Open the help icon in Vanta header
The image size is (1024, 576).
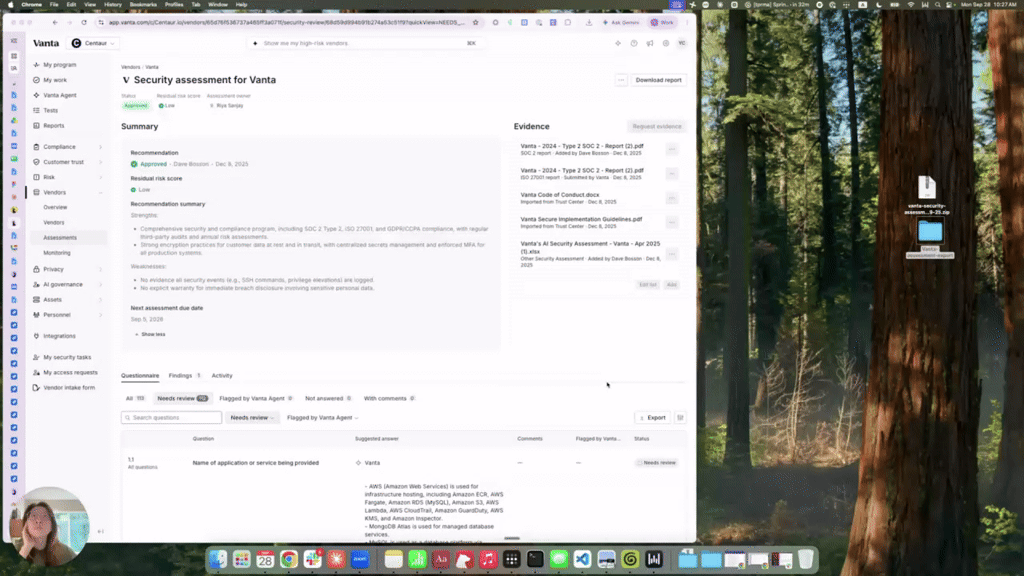(x=633, y=43)
